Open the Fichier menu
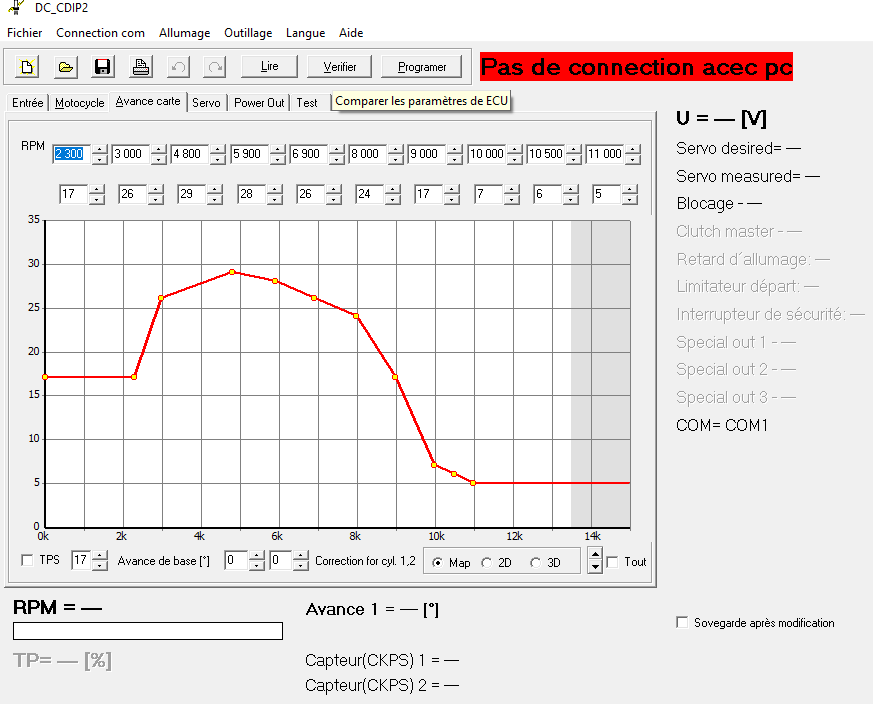 pos(24,33)
